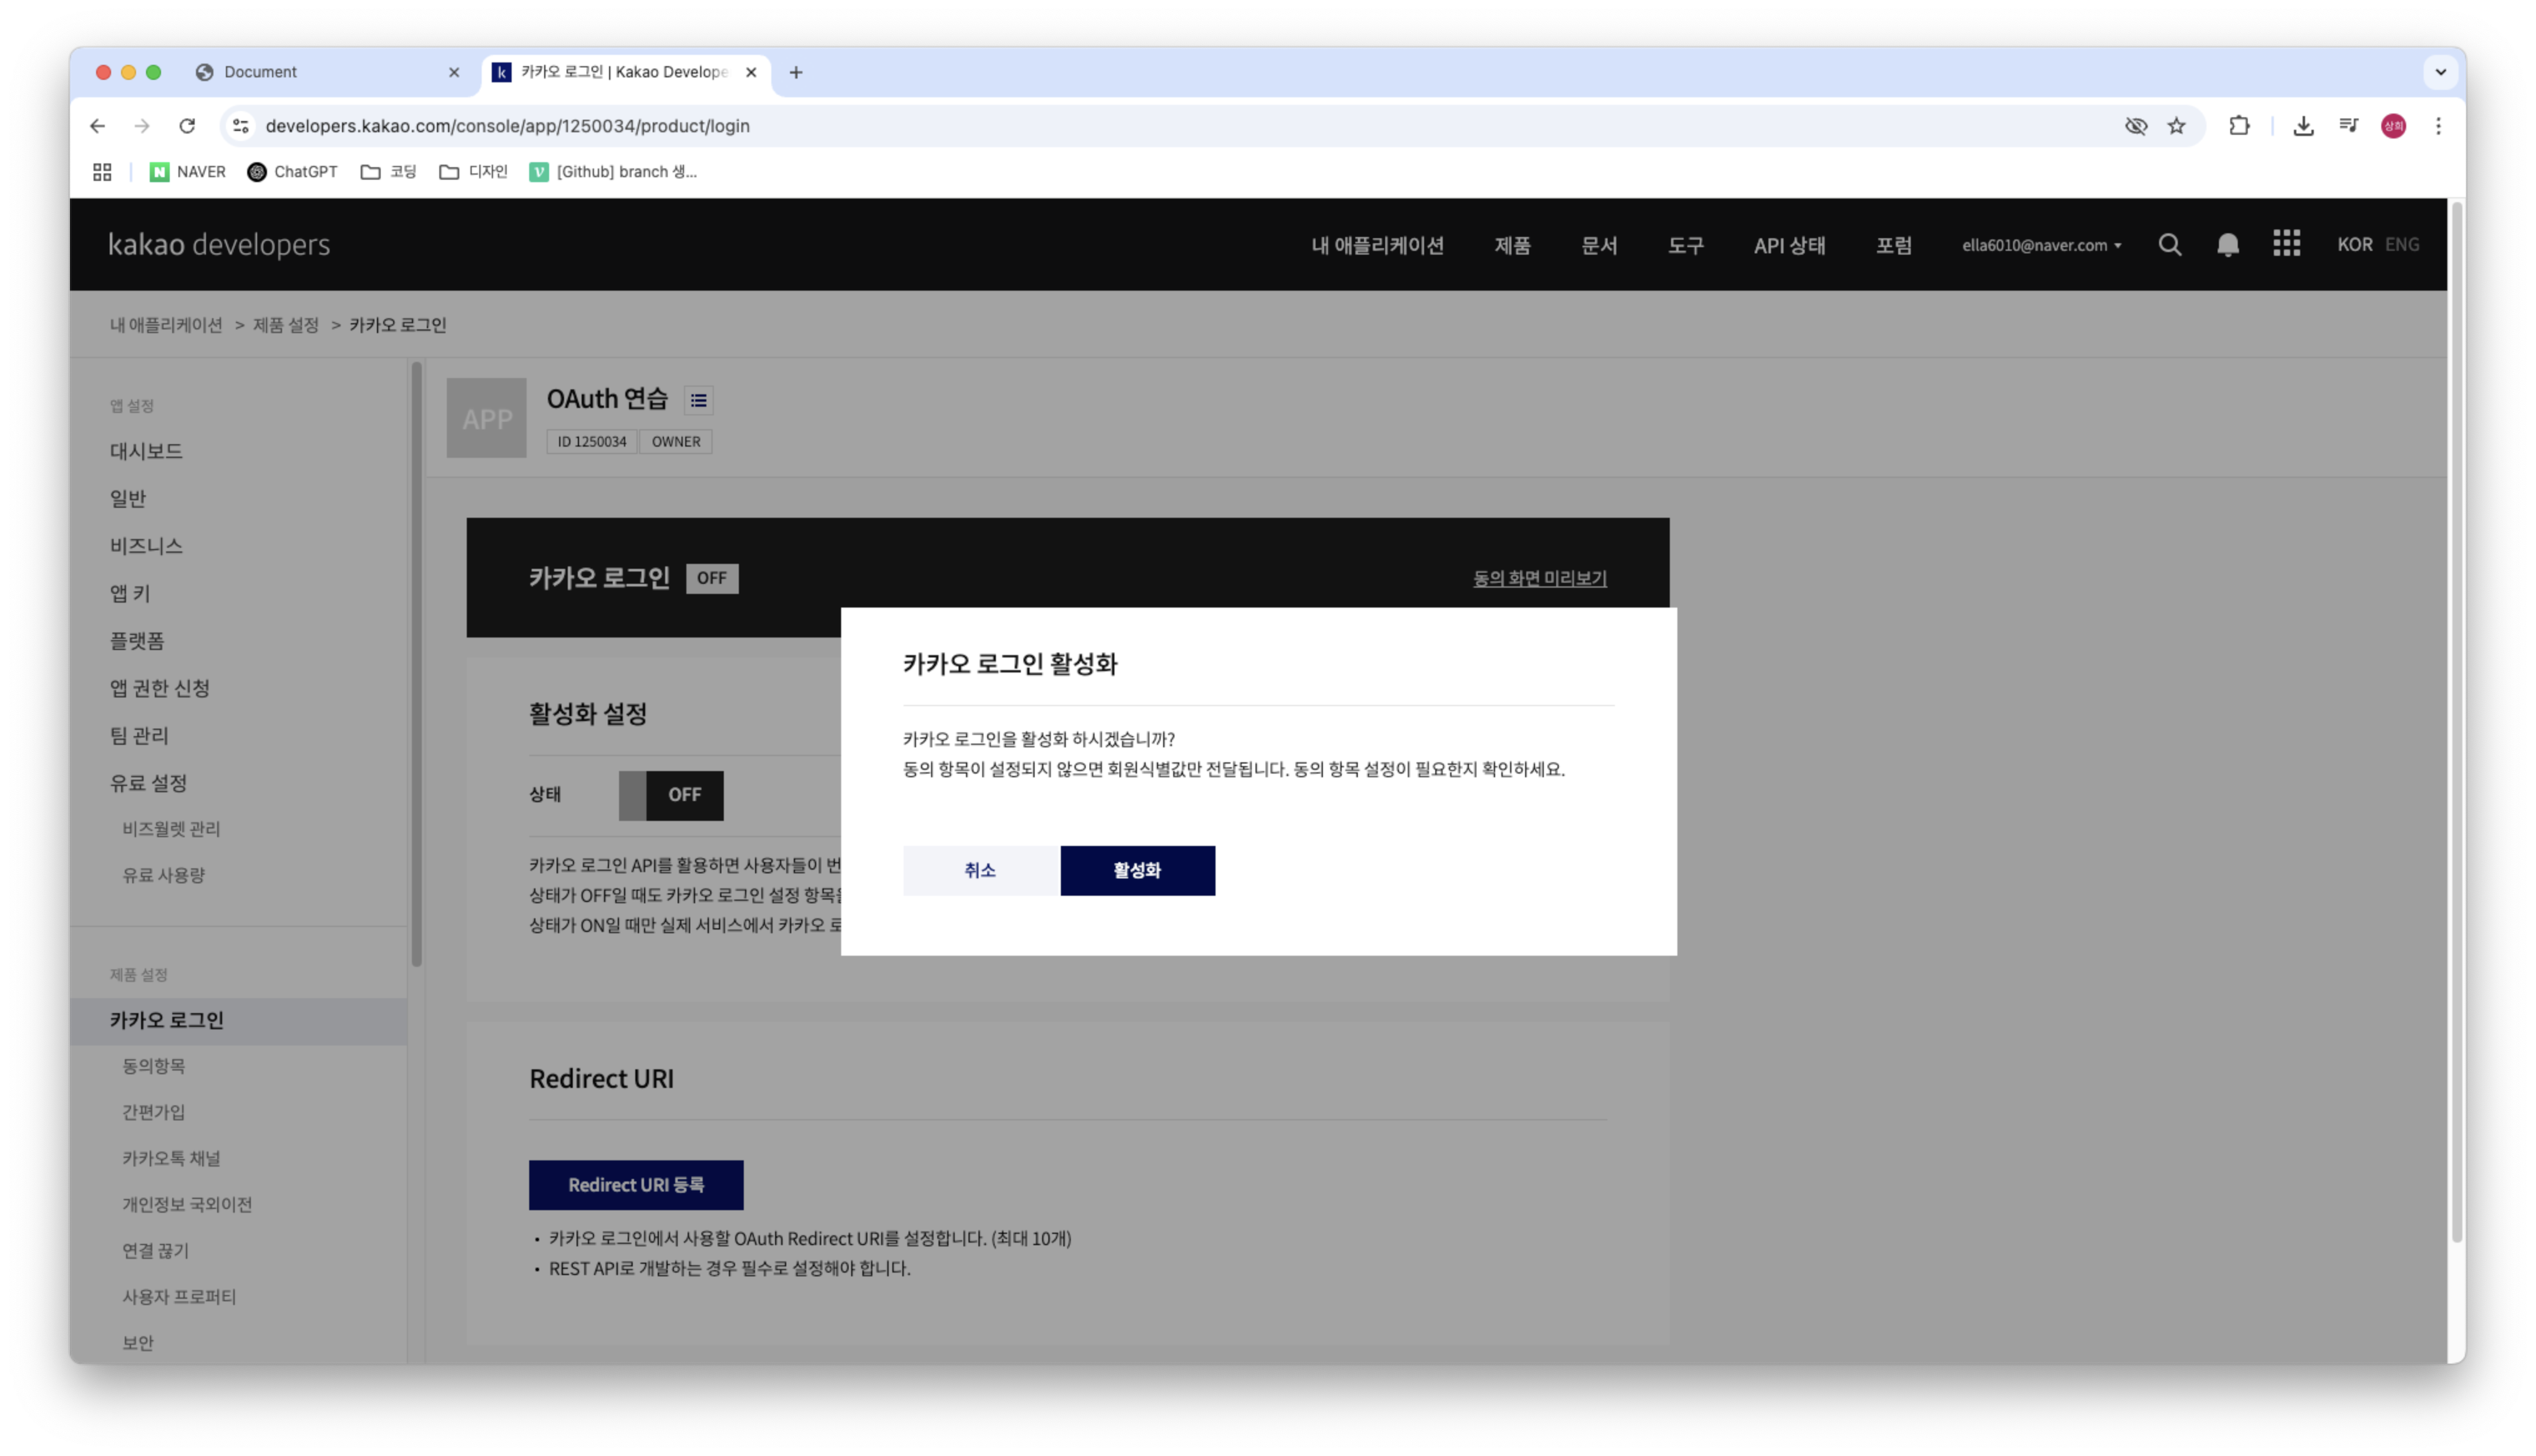
Task: Click the Redirect URI 등록 button
Action: pyautogui.click(x=636, y=1185)
